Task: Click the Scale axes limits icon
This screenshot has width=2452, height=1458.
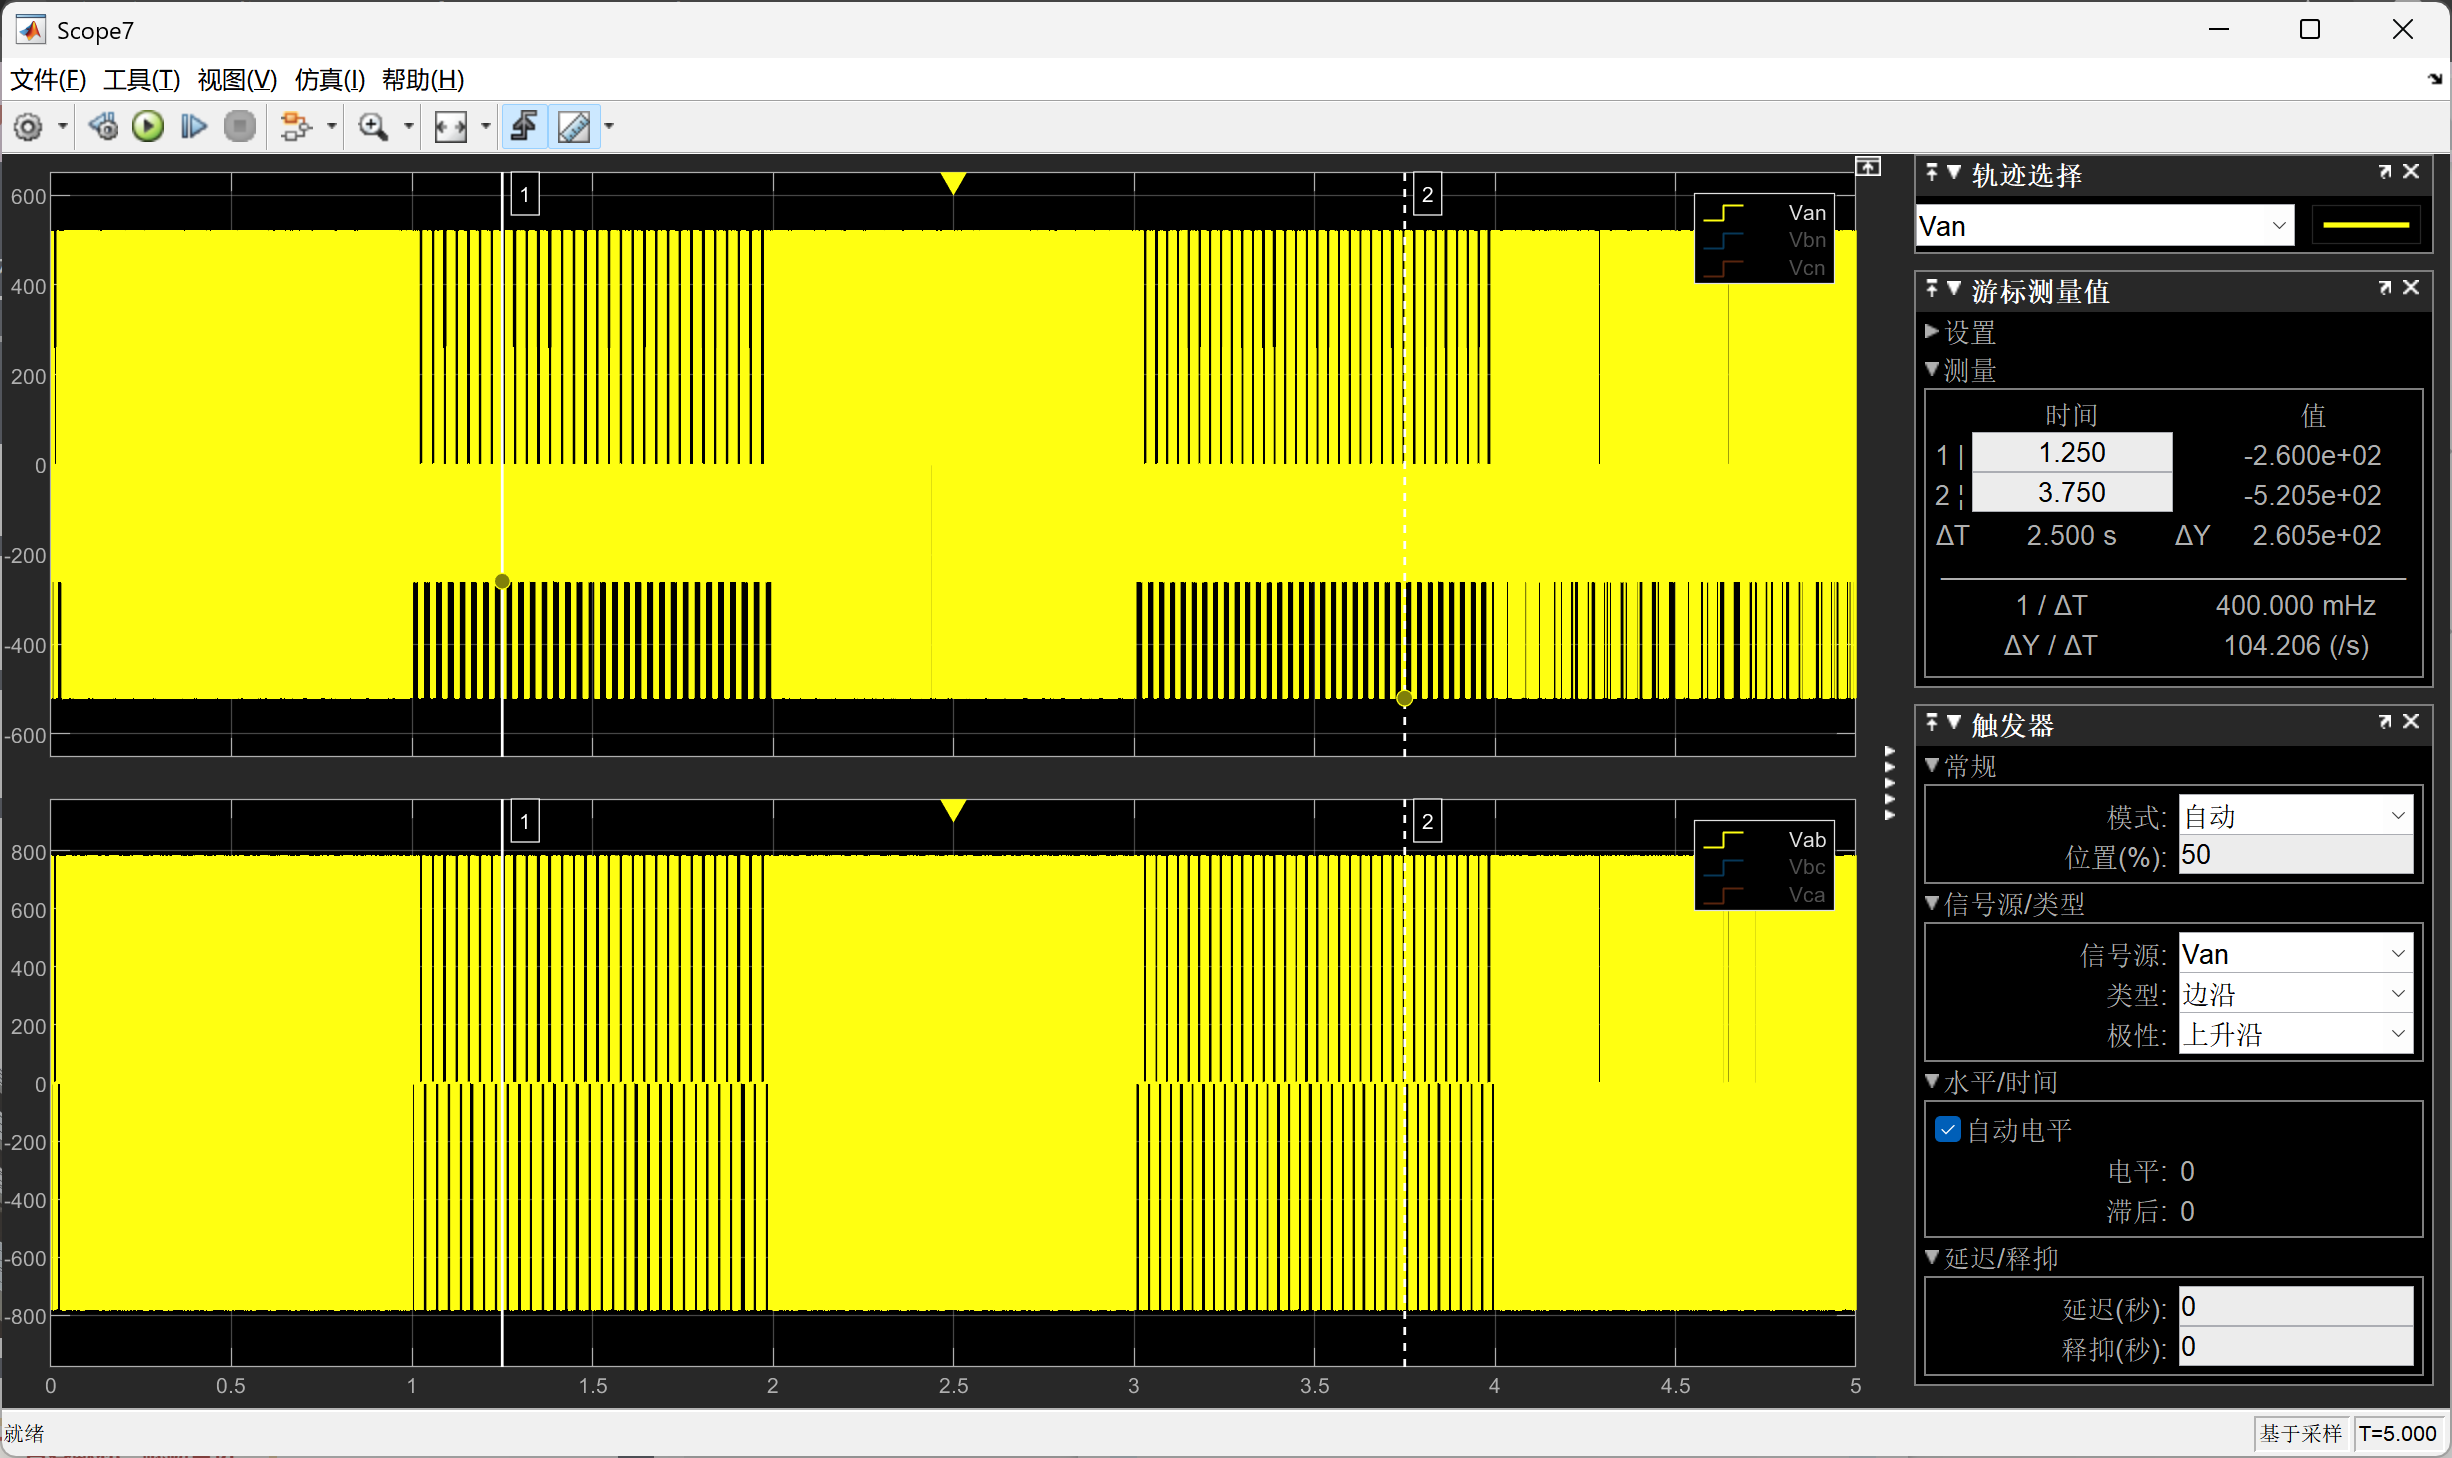Action: (x=451, y=127)
